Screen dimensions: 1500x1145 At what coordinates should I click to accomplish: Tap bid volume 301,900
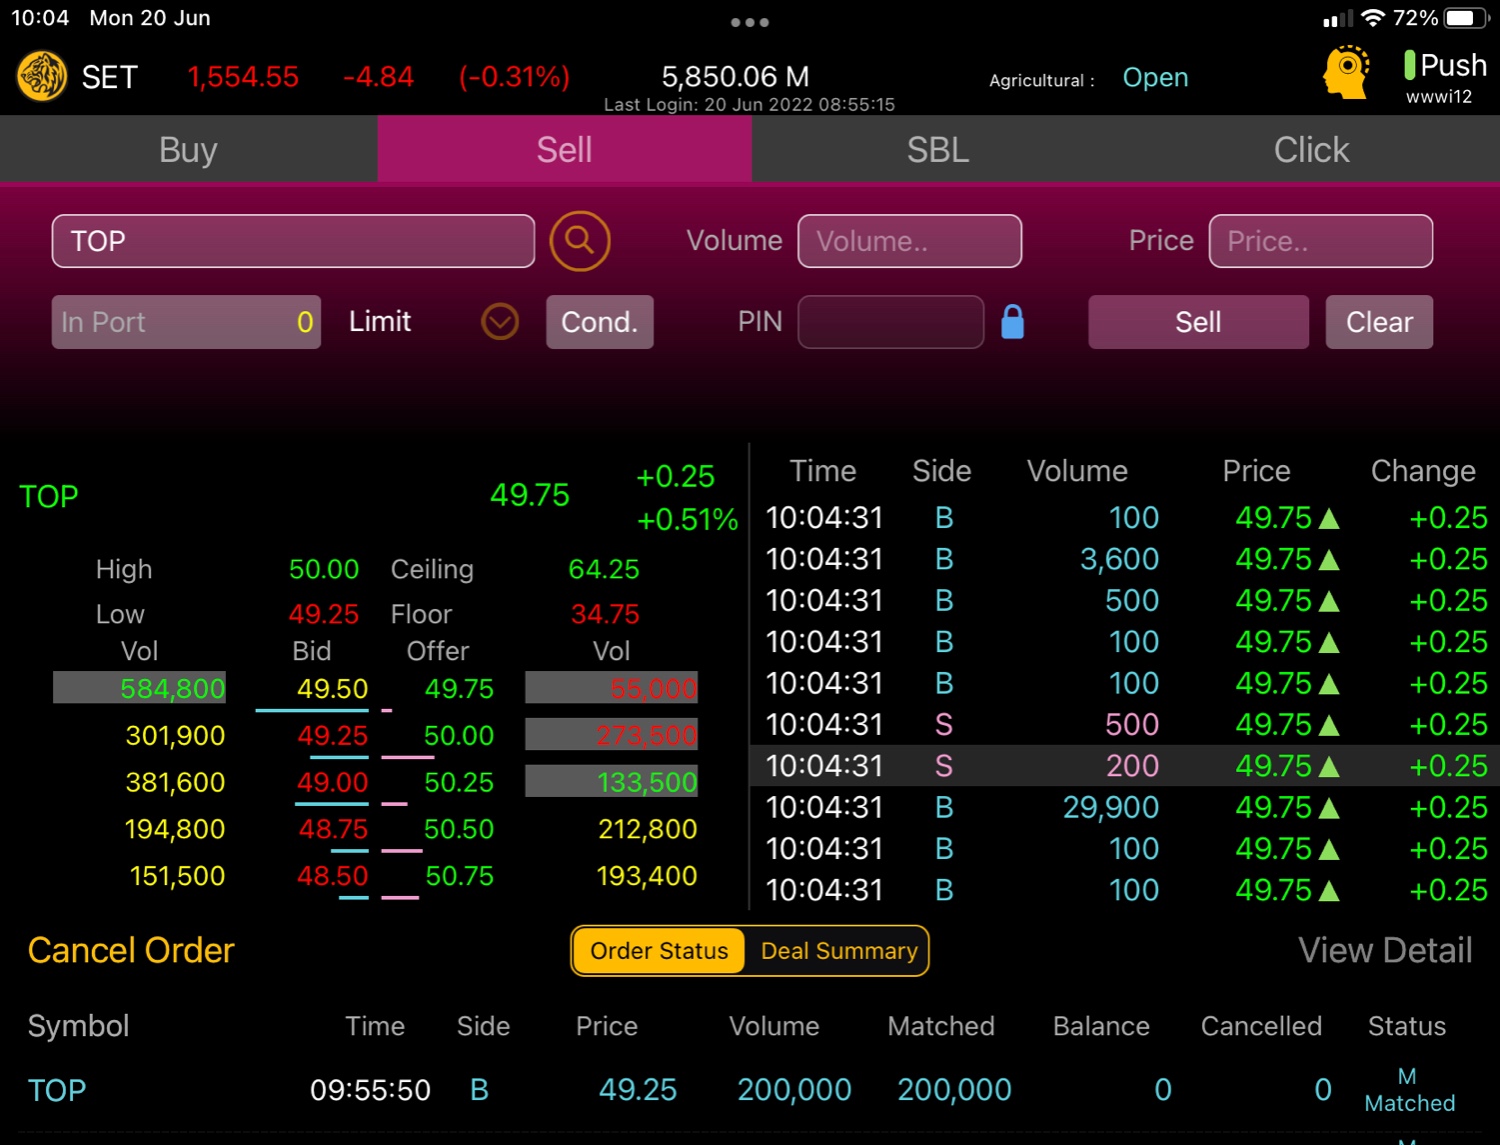[175, 736]
